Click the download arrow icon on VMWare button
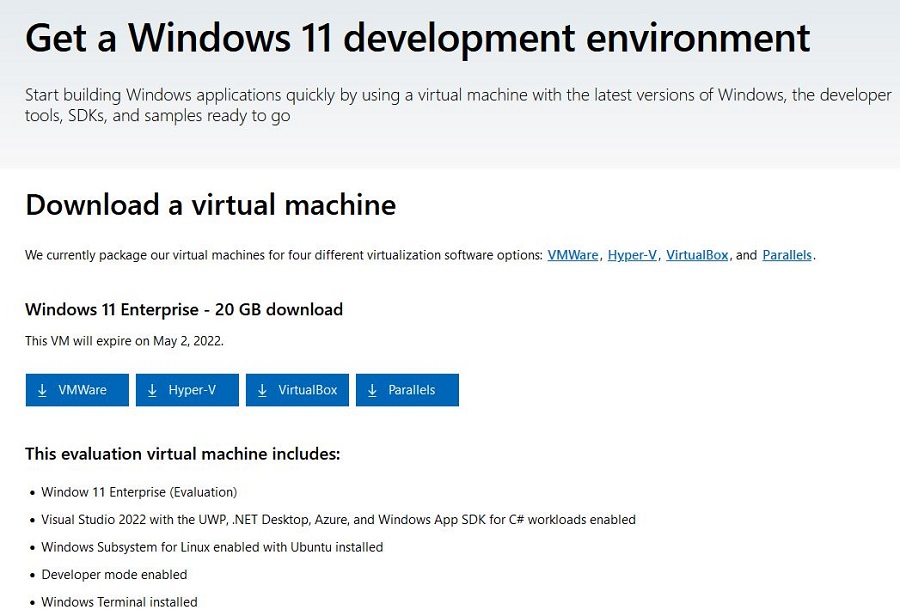 42,390
